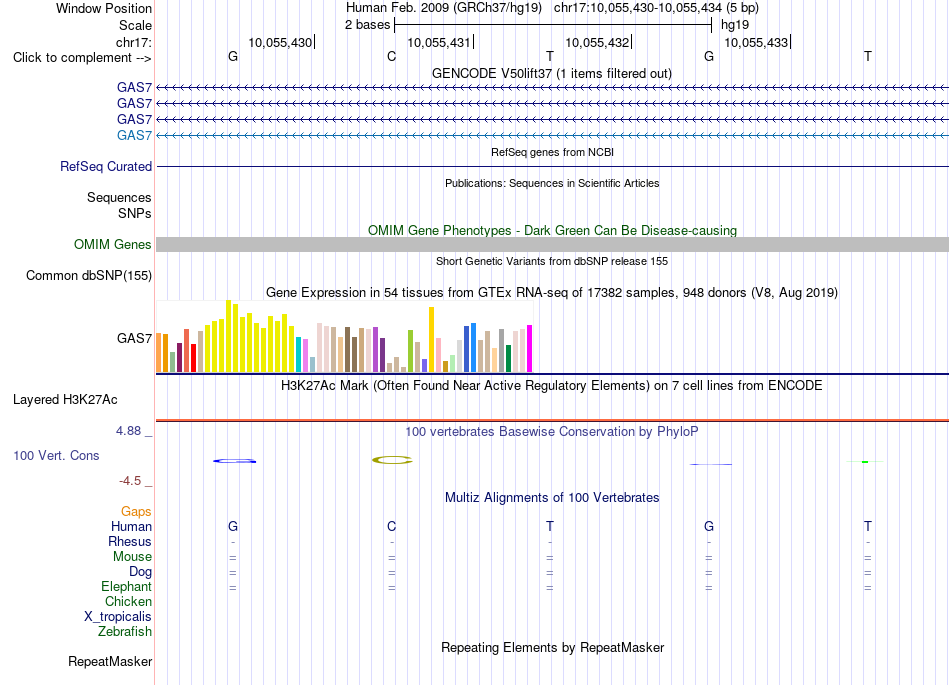This screenshot has height=685, width=950.
Task: Click the SNPs track label
Action: pos(135,213)
